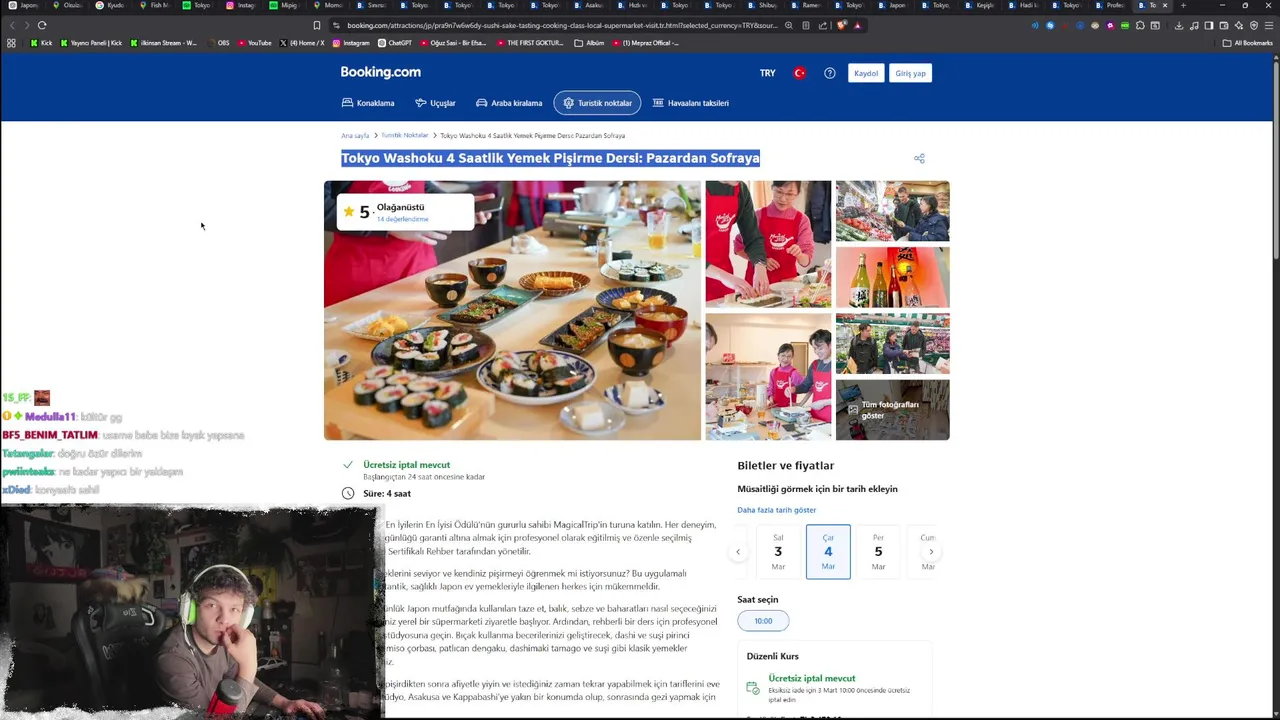The width and height of the screenshot is (1280, 720).
Task: Open the help question mark icon
Action: point(829,73)
